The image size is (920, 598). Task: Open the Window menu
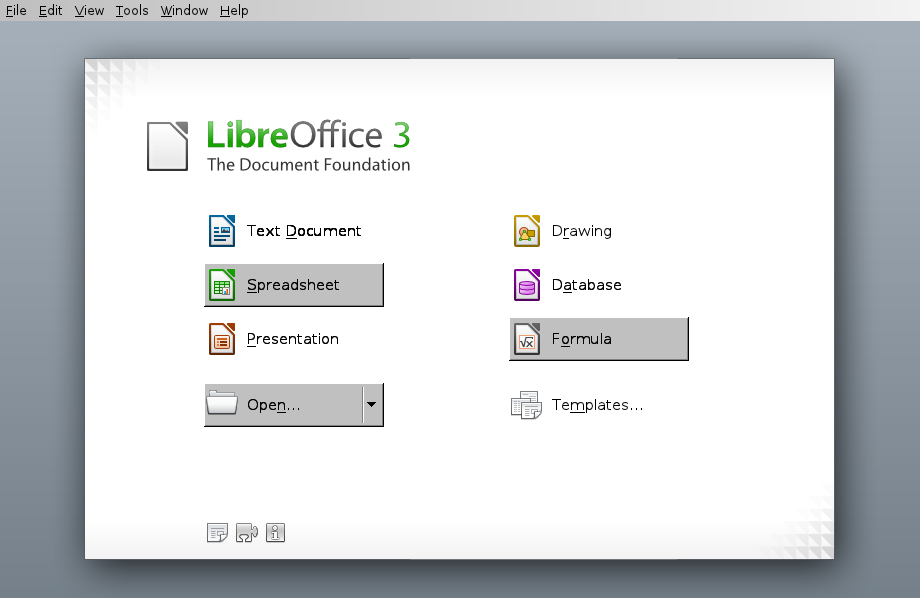[x=184, y=11]
